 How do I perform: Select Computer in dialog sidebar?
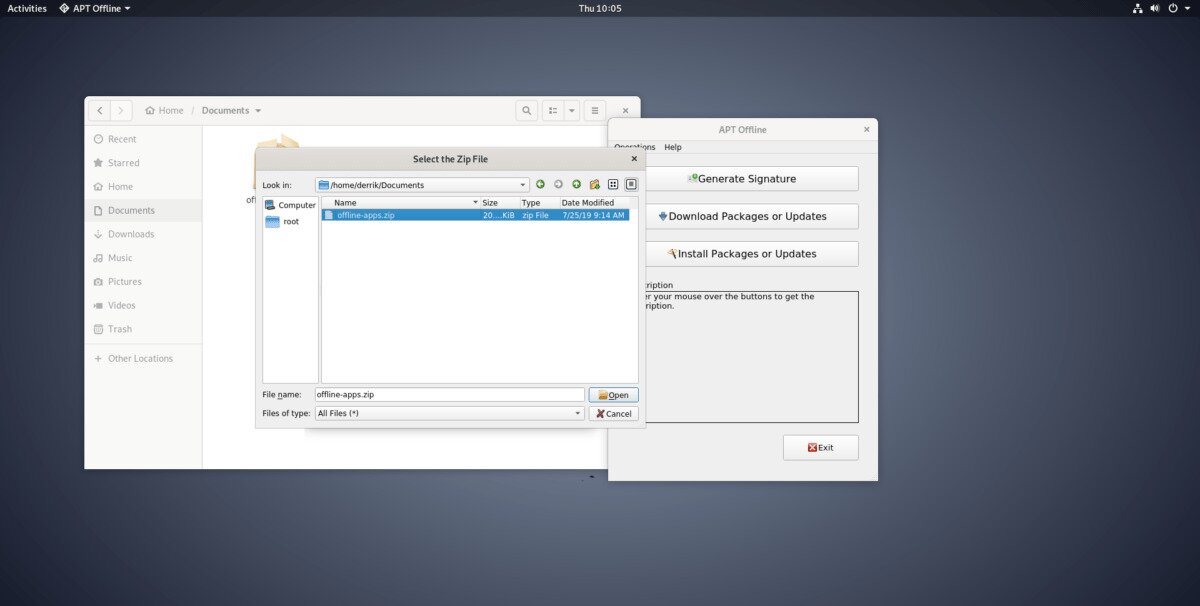tap(290, 205)
